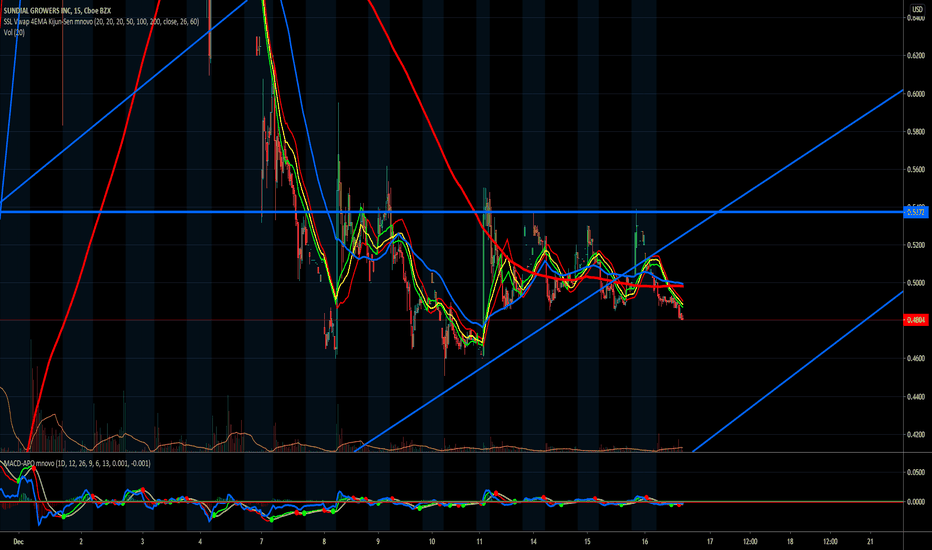Click the 0.0000 MACD scale value
The image size is (932, 550).
[916, 502]
